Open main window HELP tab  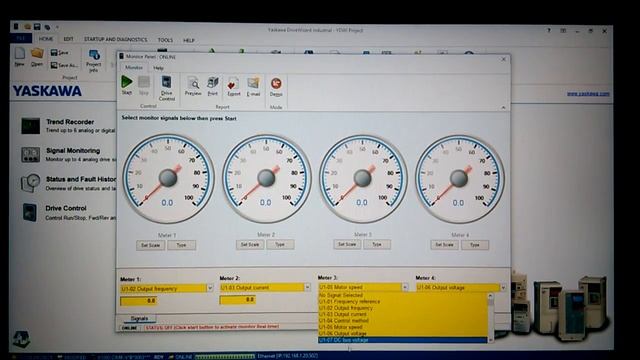click(189, 40)
